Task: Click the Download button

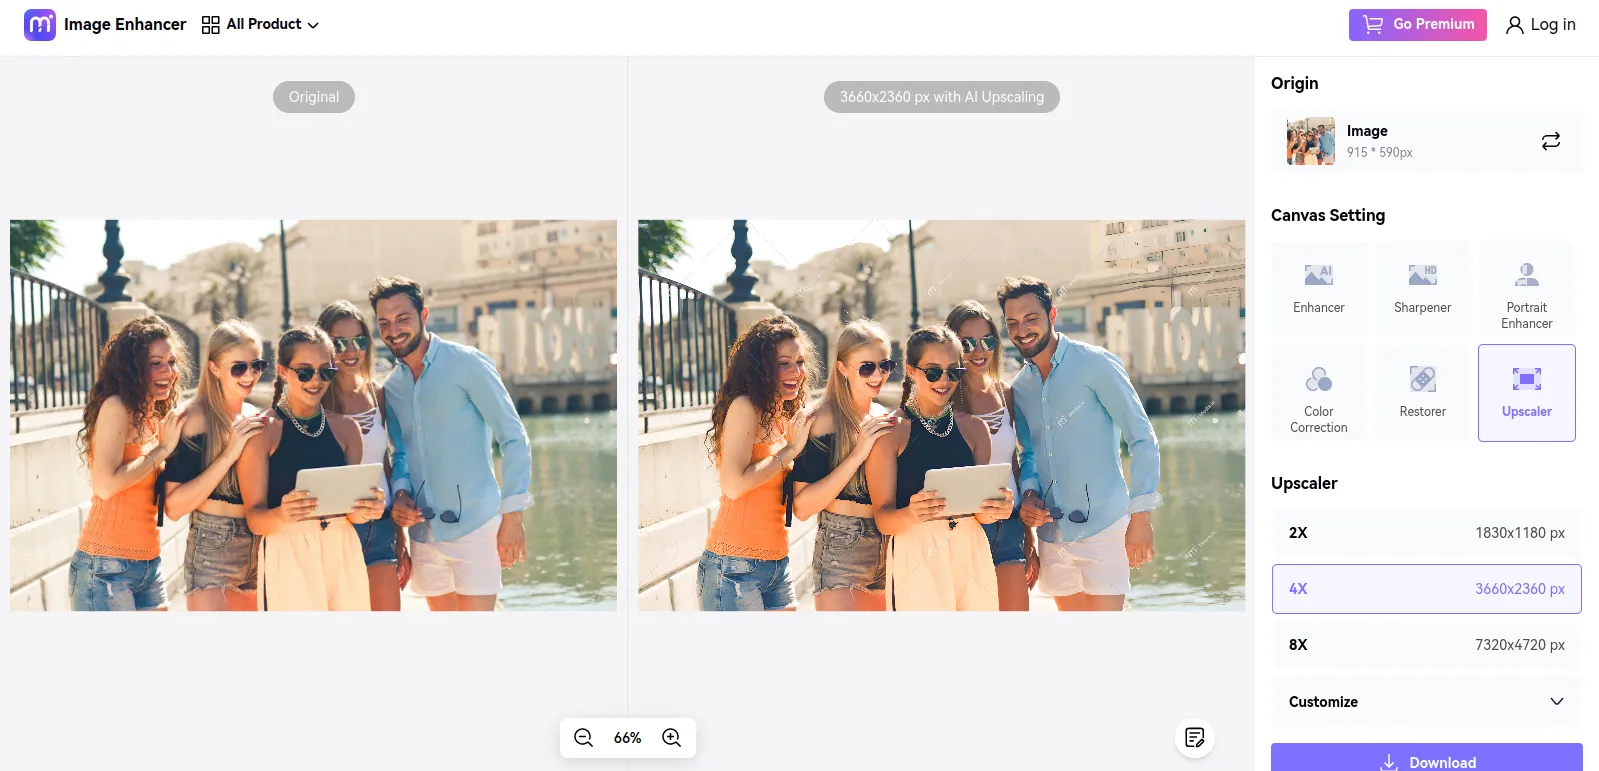Action: click(x=1427, y=758)
